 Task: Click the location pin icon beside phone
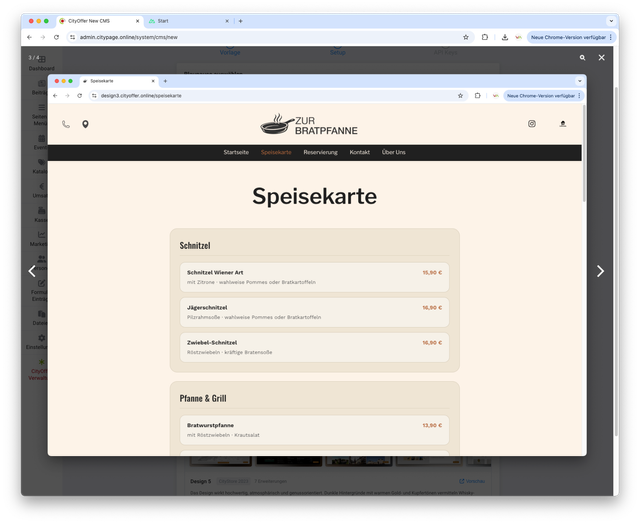tap(85, 124)
